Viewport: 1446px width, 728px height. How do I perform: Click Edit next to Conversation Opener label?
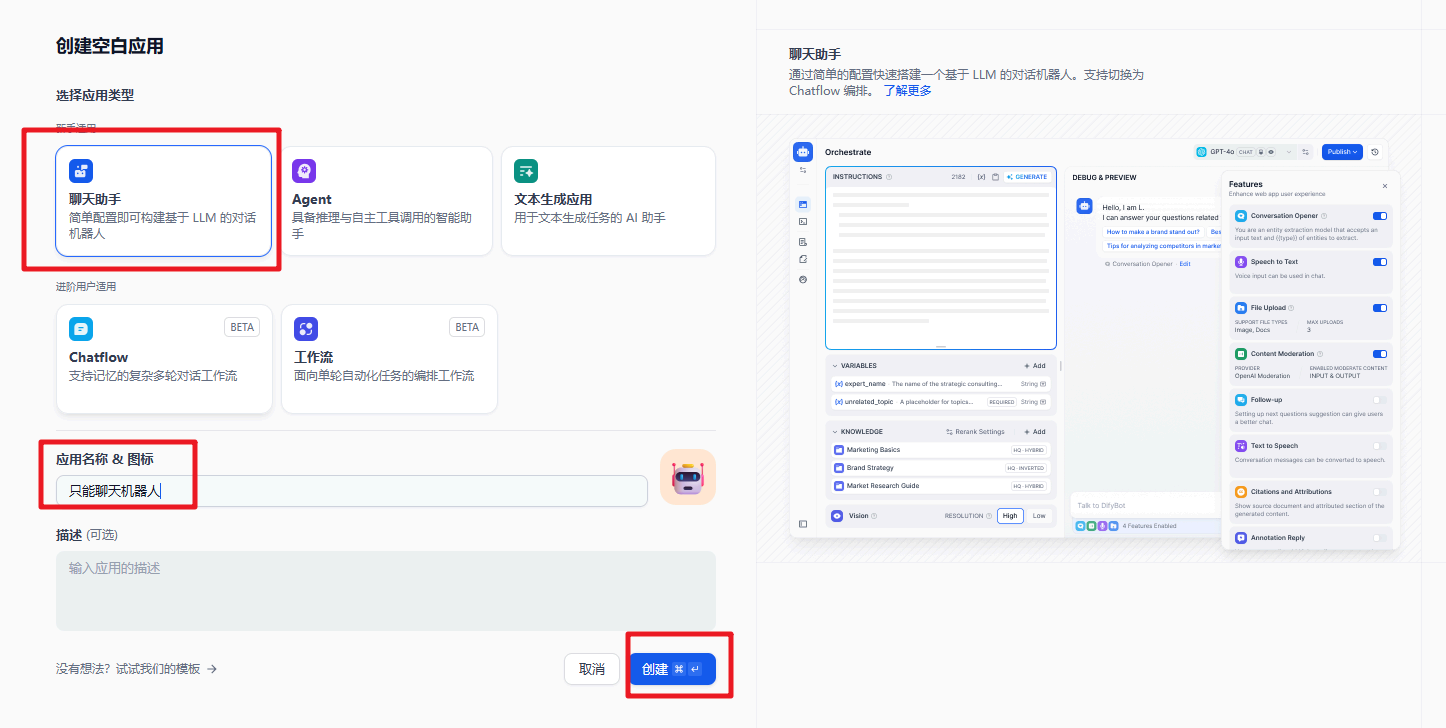coord(1185,264)
